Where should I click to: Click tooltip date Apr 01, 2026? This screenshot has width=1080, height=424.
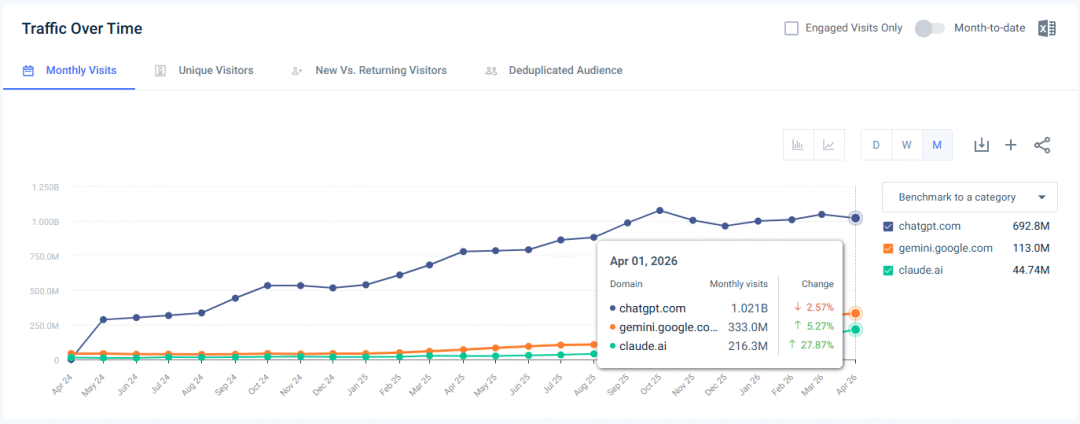(x=643, y=262)
